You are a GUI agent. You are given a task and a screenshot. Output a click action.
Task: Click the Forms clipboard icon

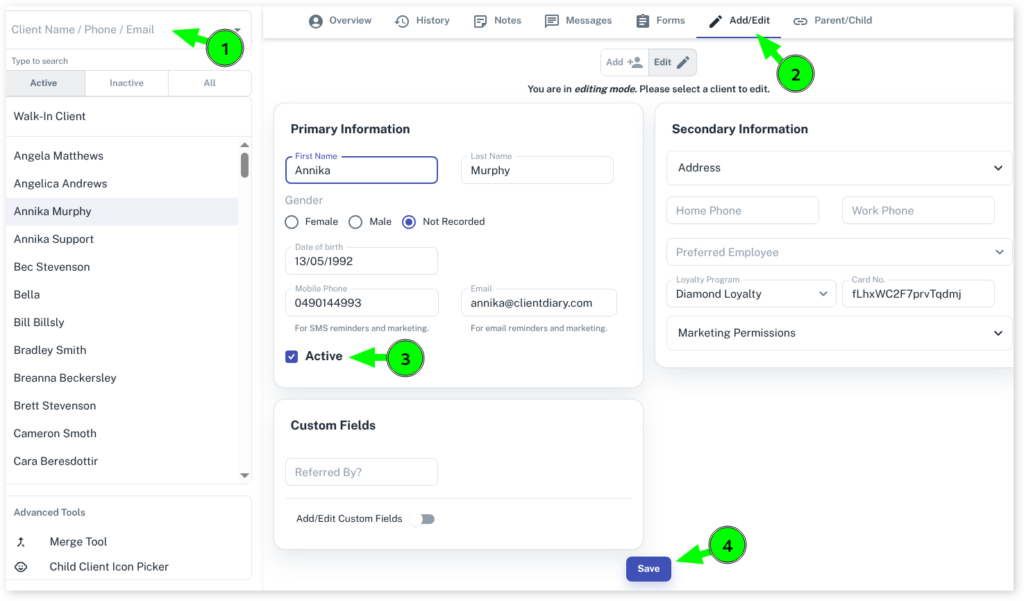(x=643, y=21)
